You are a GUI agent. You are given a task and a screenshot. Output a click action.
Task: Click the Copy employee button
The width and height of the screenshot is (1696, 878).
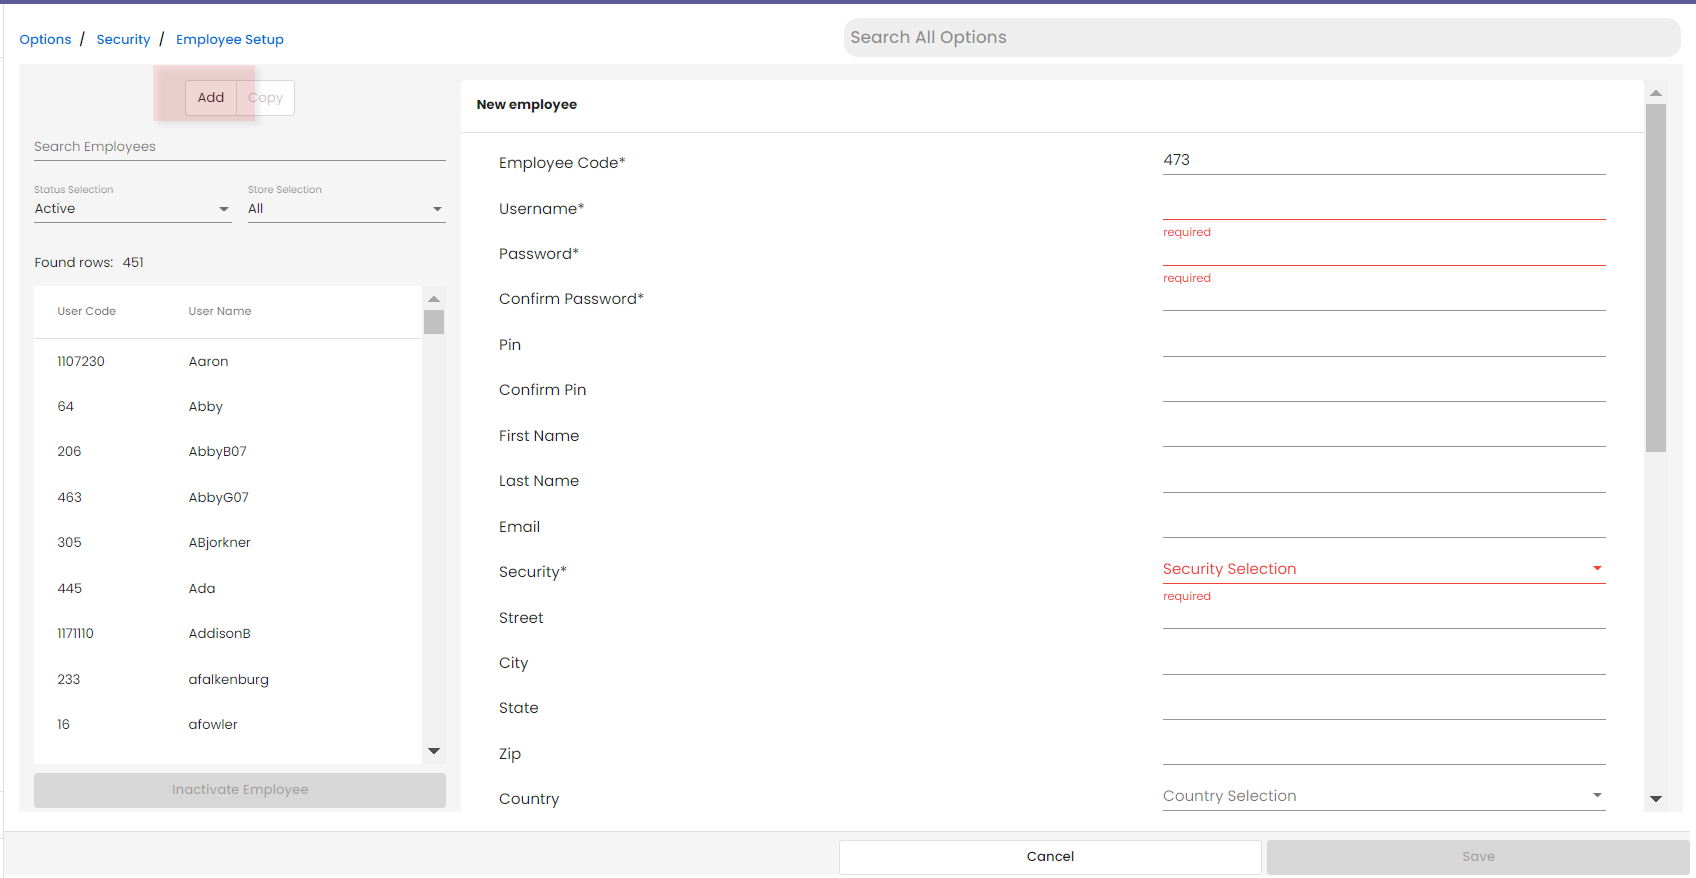click(x=266, y=98)
